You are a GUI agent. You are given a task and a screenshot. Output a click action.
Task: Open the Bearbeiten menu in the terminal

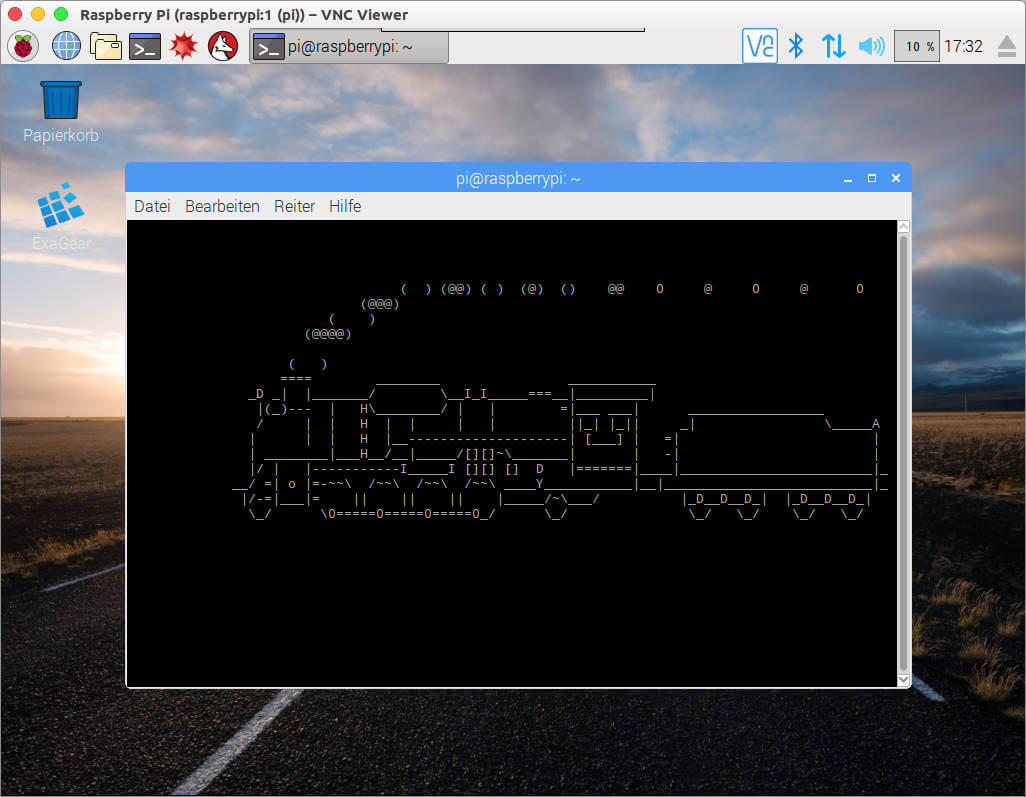(222, 206)
